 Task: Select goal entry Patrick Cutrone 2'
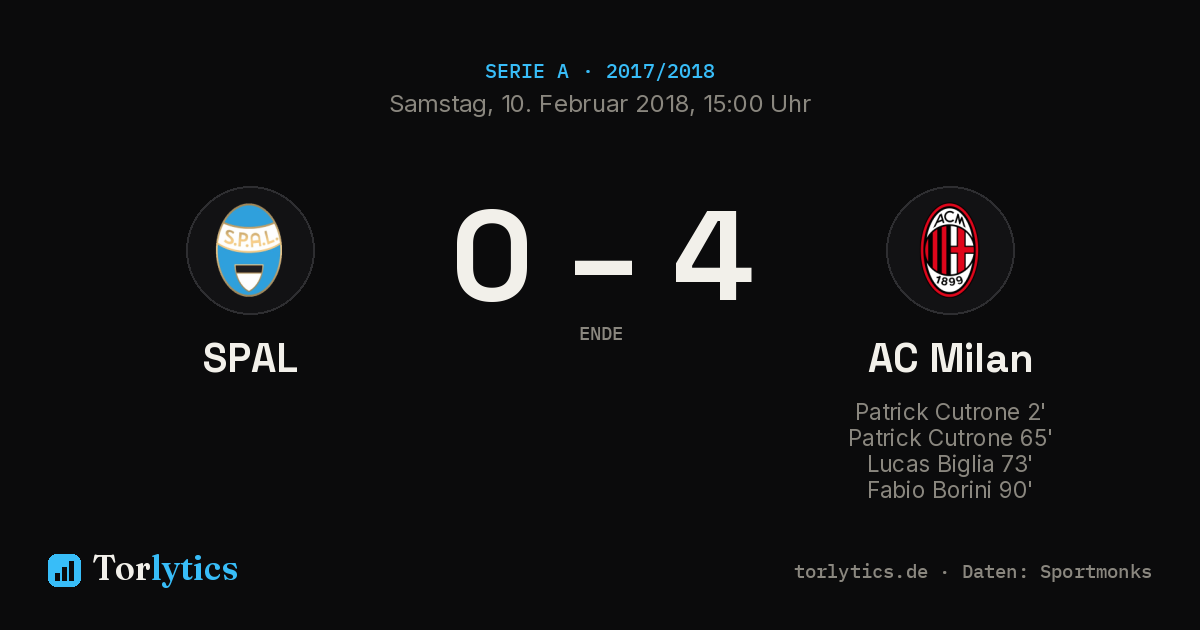tap(950, 412)
